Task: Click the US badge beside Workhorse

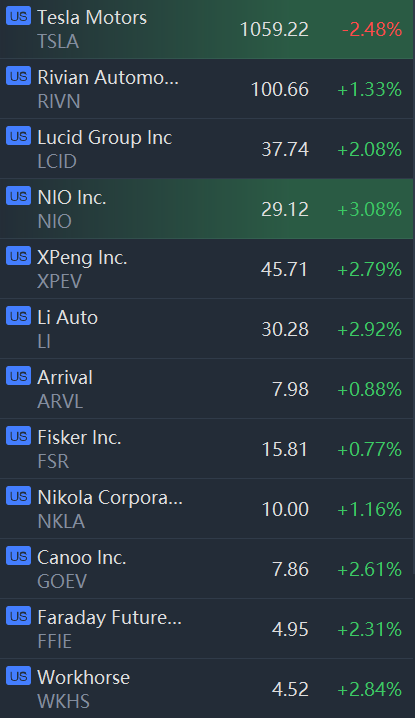Action: click(x=18, y=676)
